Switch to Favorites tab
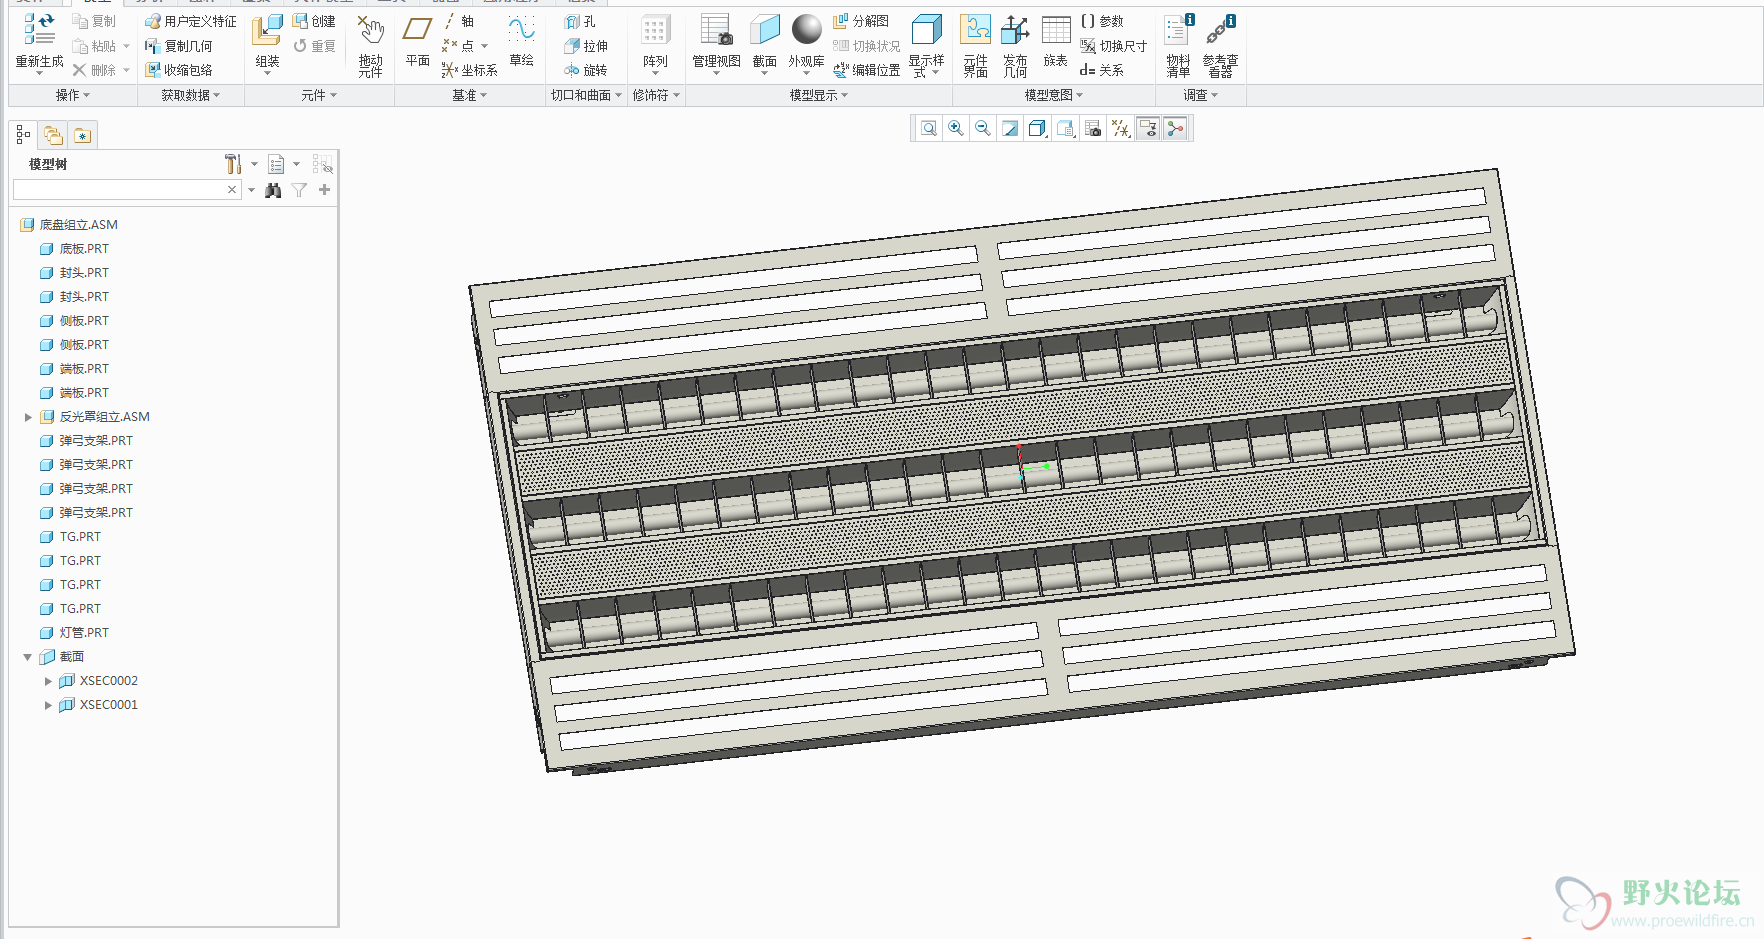The width and height of the screenshot is (1764, 939). click(82, 135)
